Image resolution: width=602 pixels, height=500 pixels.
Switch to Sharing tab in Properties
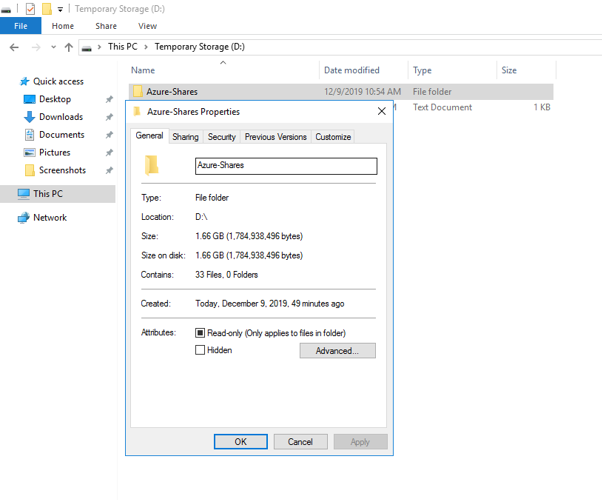pos(185,137)
